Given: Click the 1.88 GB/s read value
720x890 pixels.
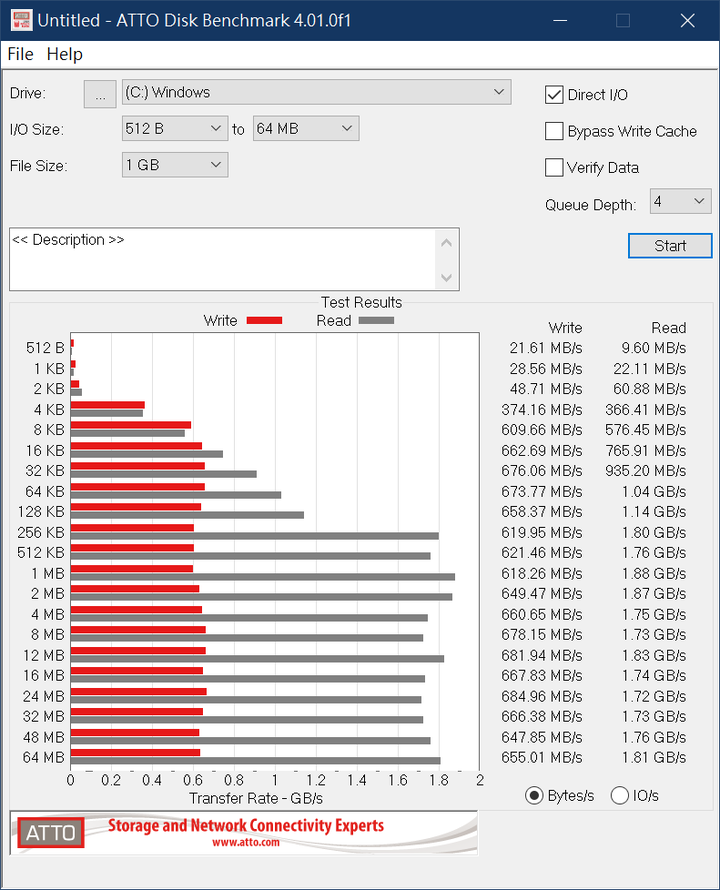Looking at the screenshot, I should [x=654, y=574].
